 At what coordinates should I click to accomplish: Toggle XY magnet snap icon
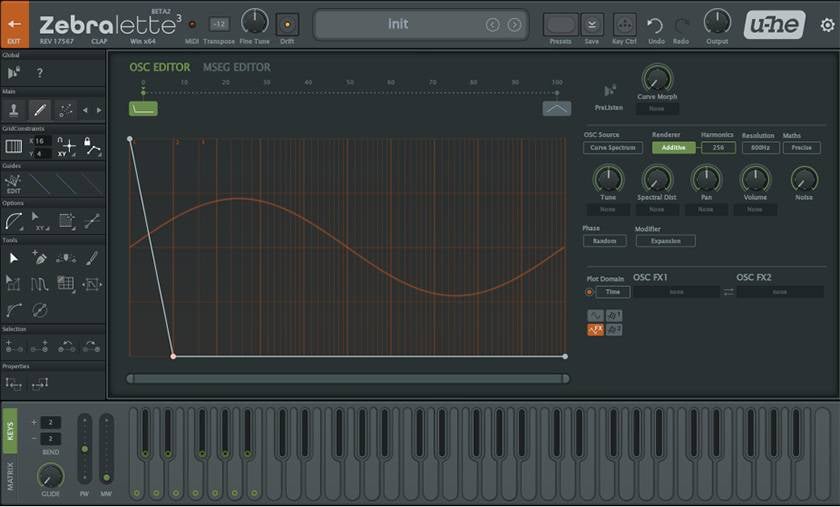tap(66, 146)
